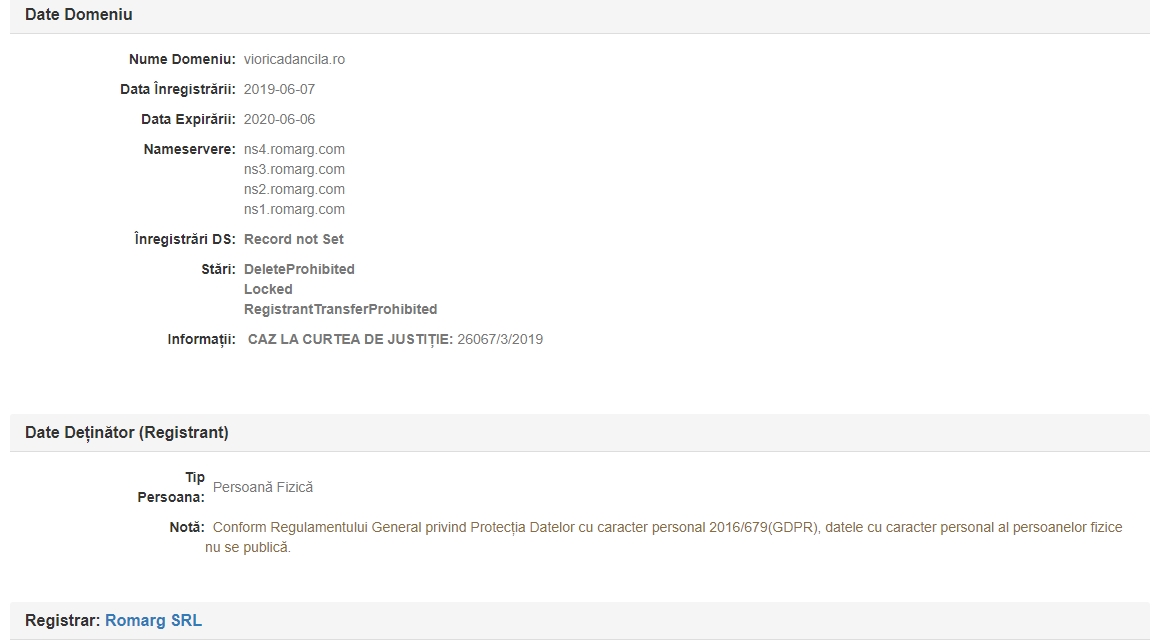1157x640 pixels.
Task: Select the expiration date 2020-06-06
Action: (279, 119)
